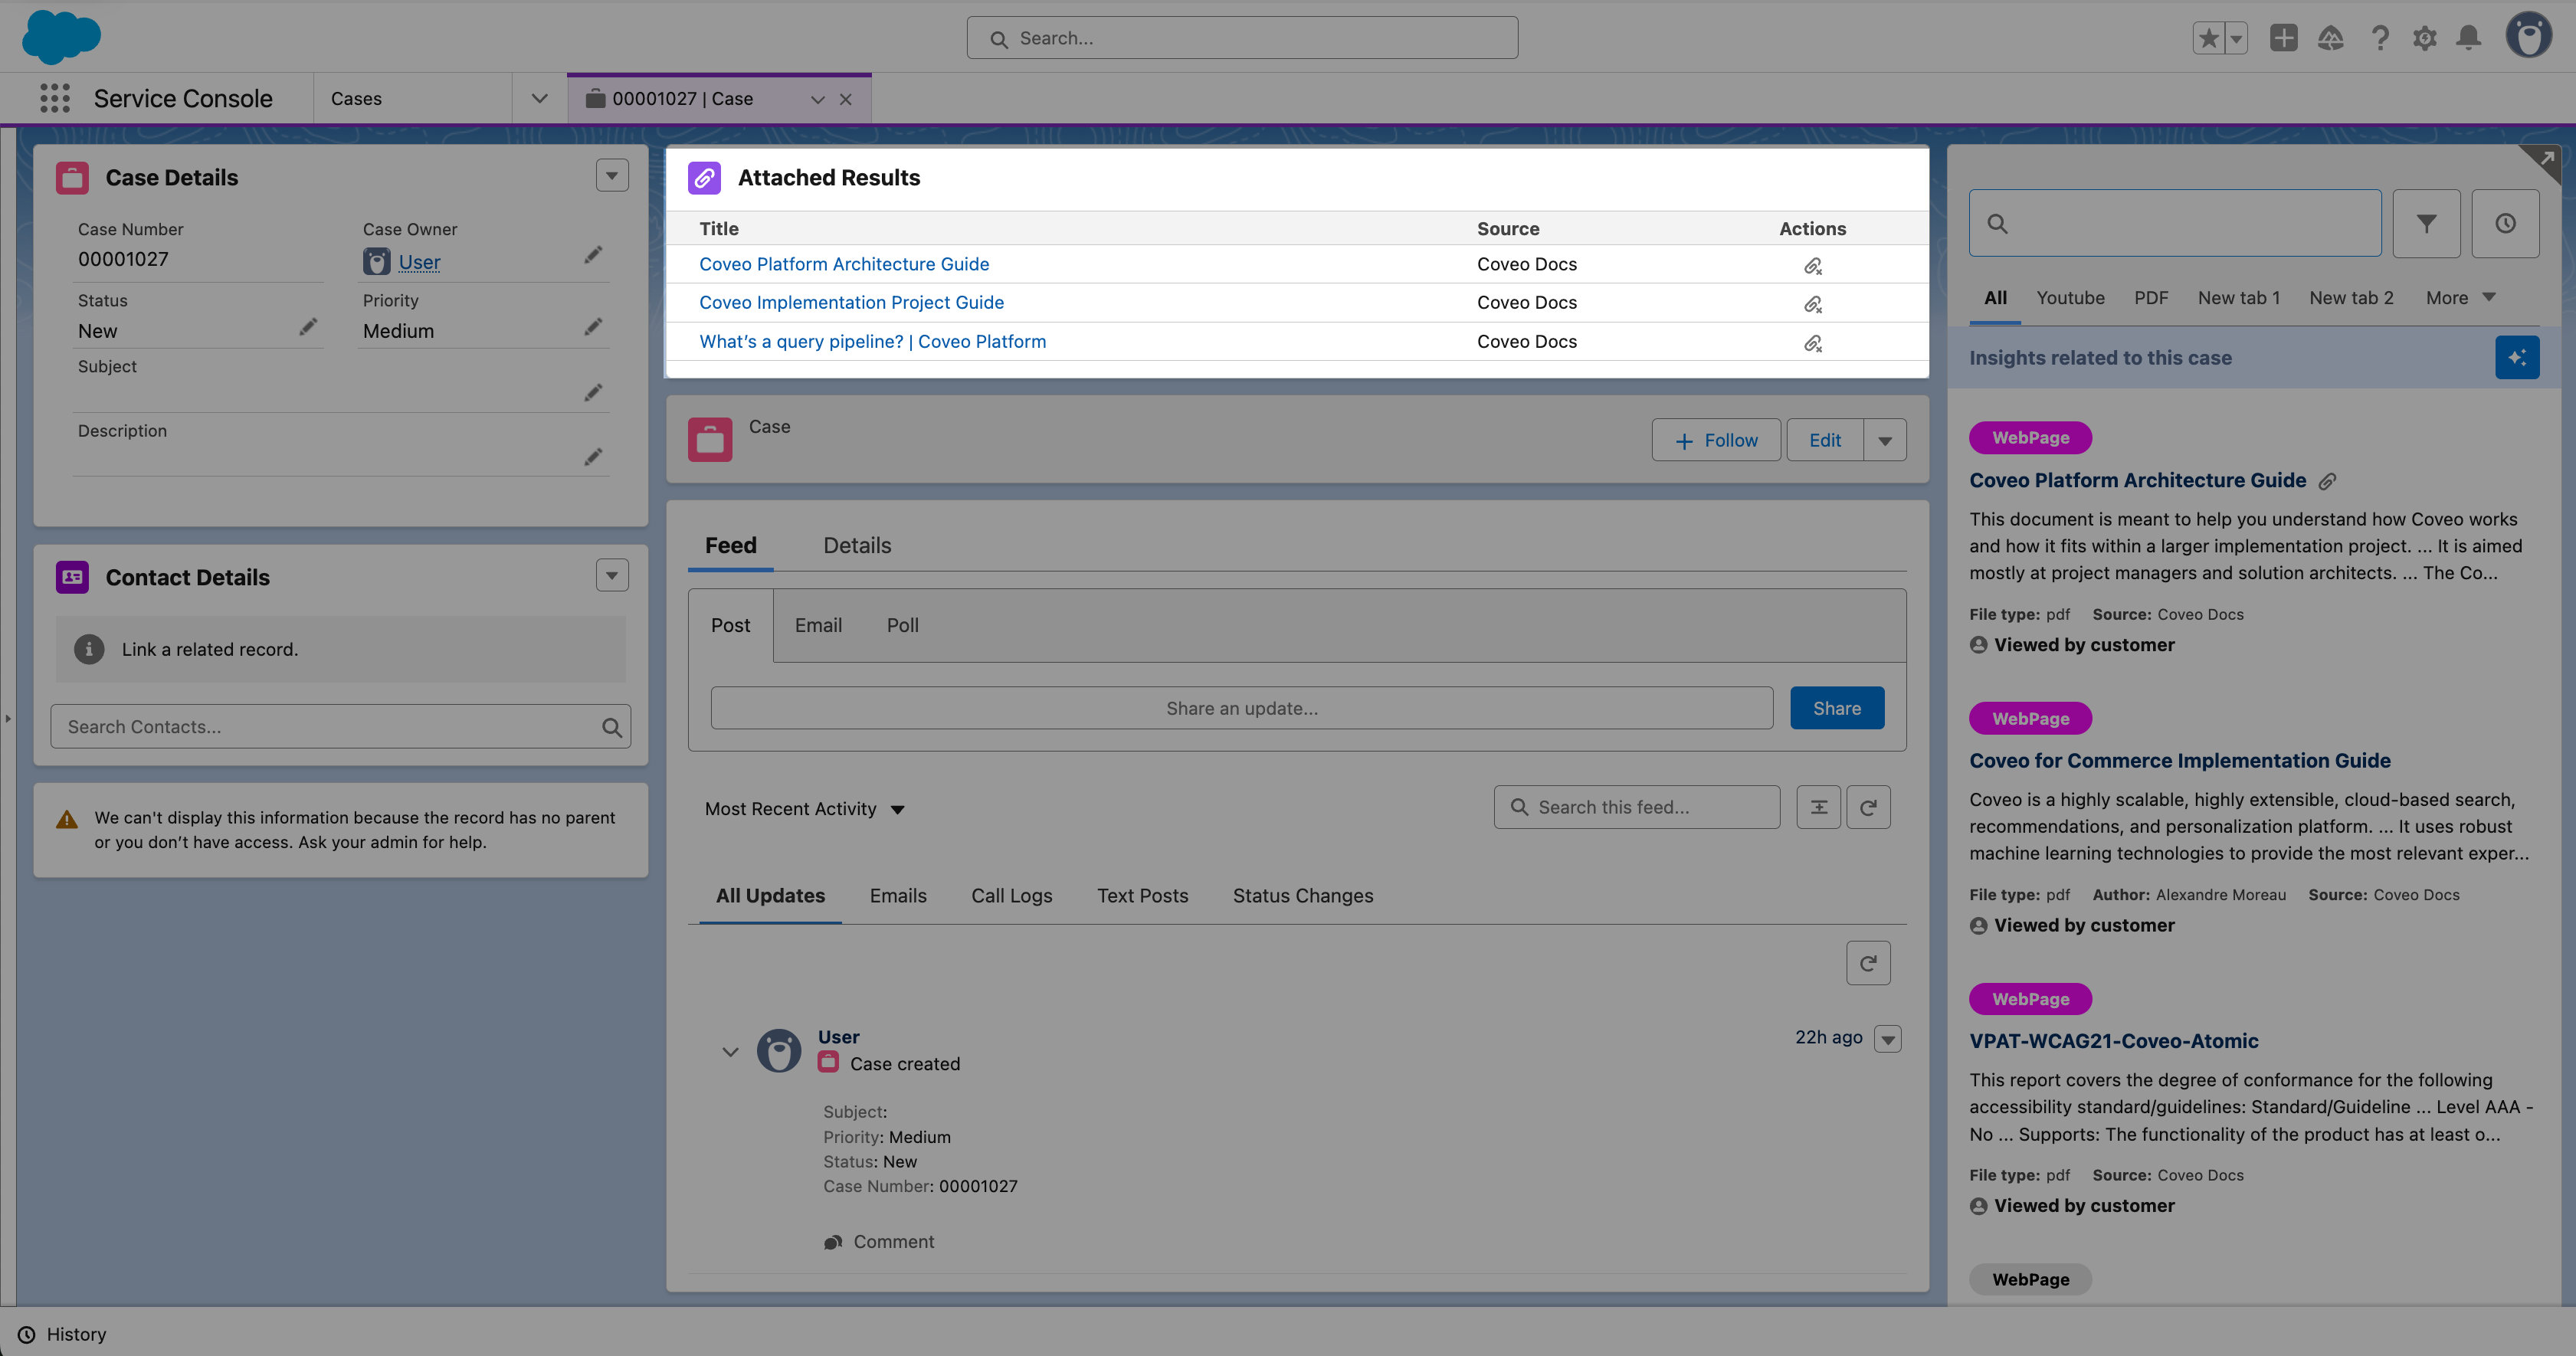The image size is (2576, 1356).
Task: Detach the Coveo Platform Architecture Guide result
Action: (x=1813, y=265)
